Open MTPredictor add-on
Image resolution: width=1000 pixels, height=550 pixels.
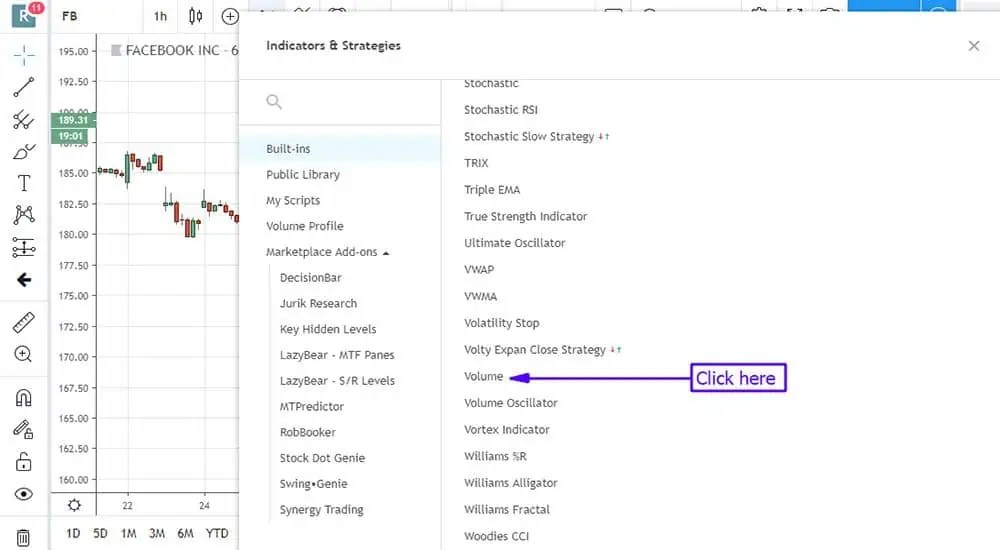[312, 406]
